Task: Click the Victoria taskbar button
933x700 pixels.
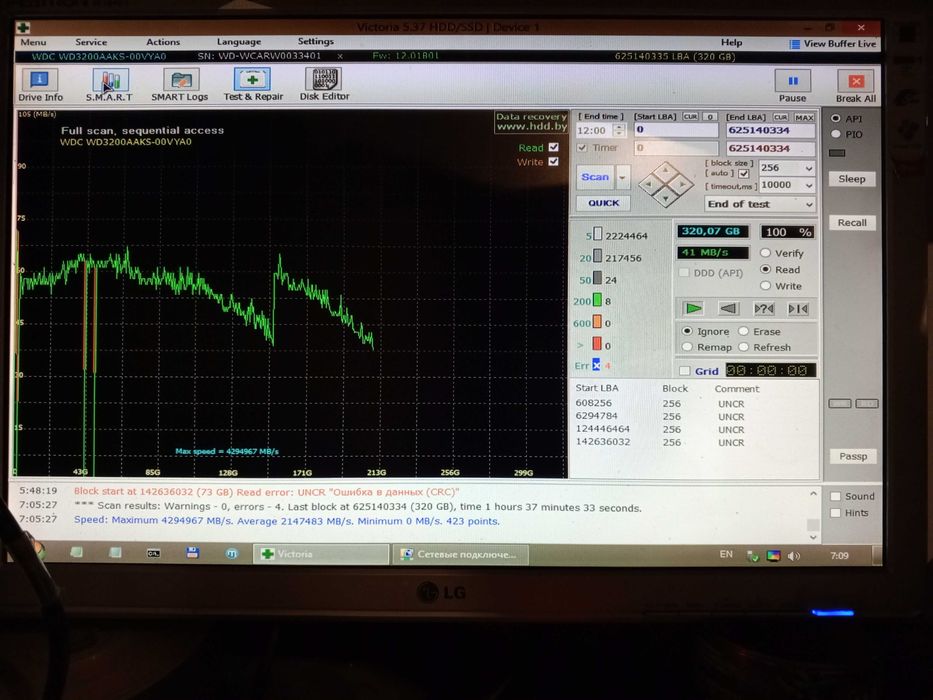Action: point(321,554)
